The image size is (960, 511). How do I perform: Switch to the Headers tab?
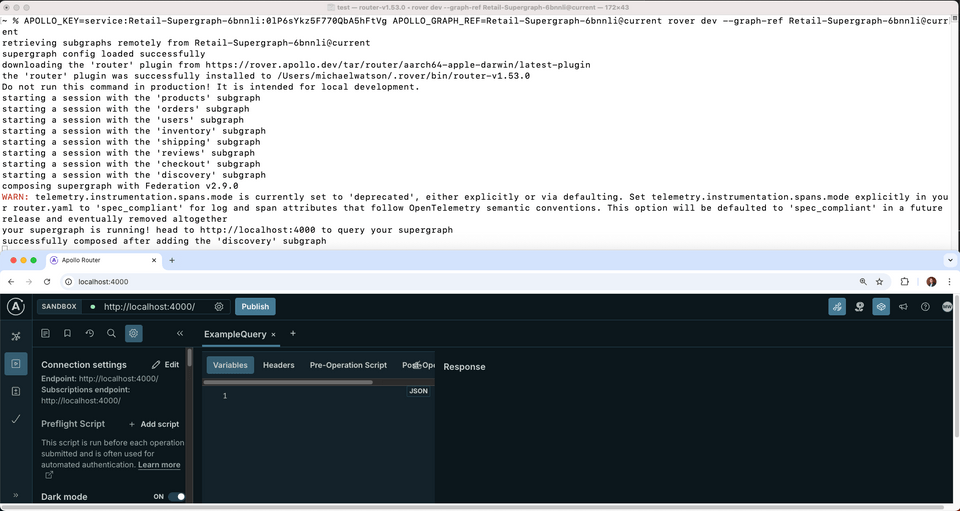point(279,365)
